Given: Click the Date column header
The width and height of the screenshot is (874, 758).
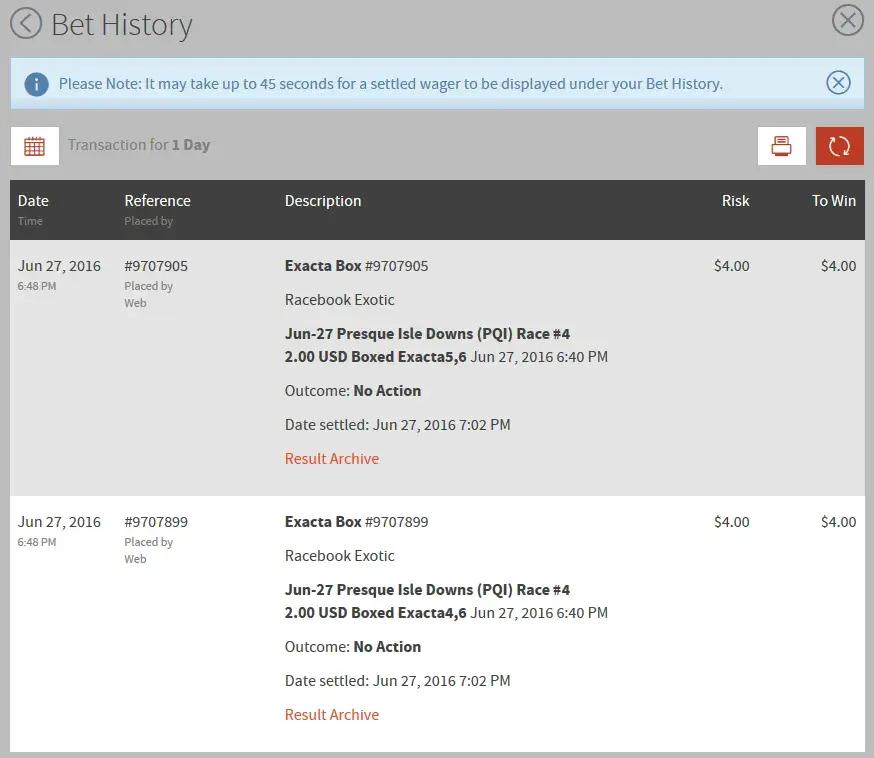Looking at the screenshot, I should click(x=33, y=201).
